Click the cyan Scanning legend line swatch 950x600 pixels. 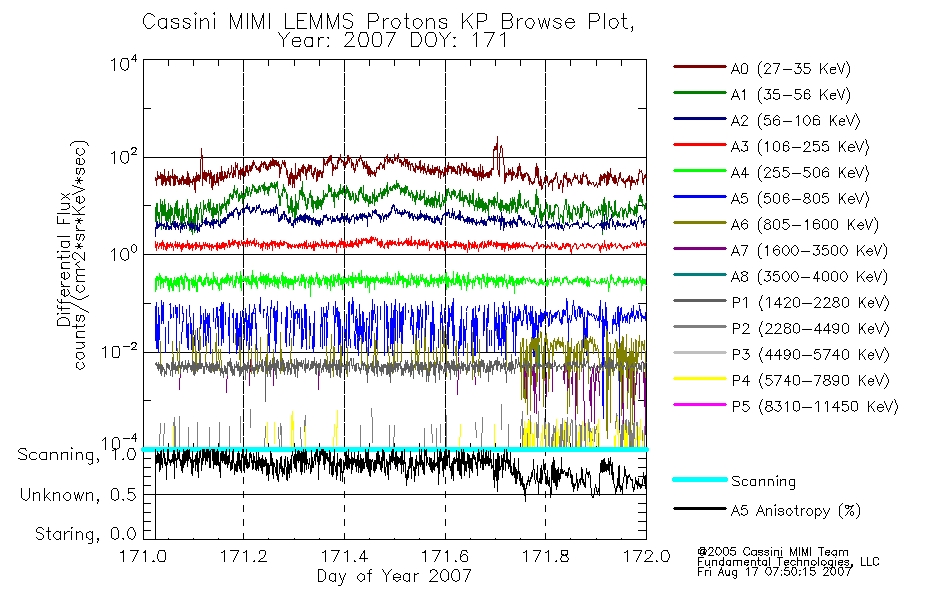(x=700, y=479)
